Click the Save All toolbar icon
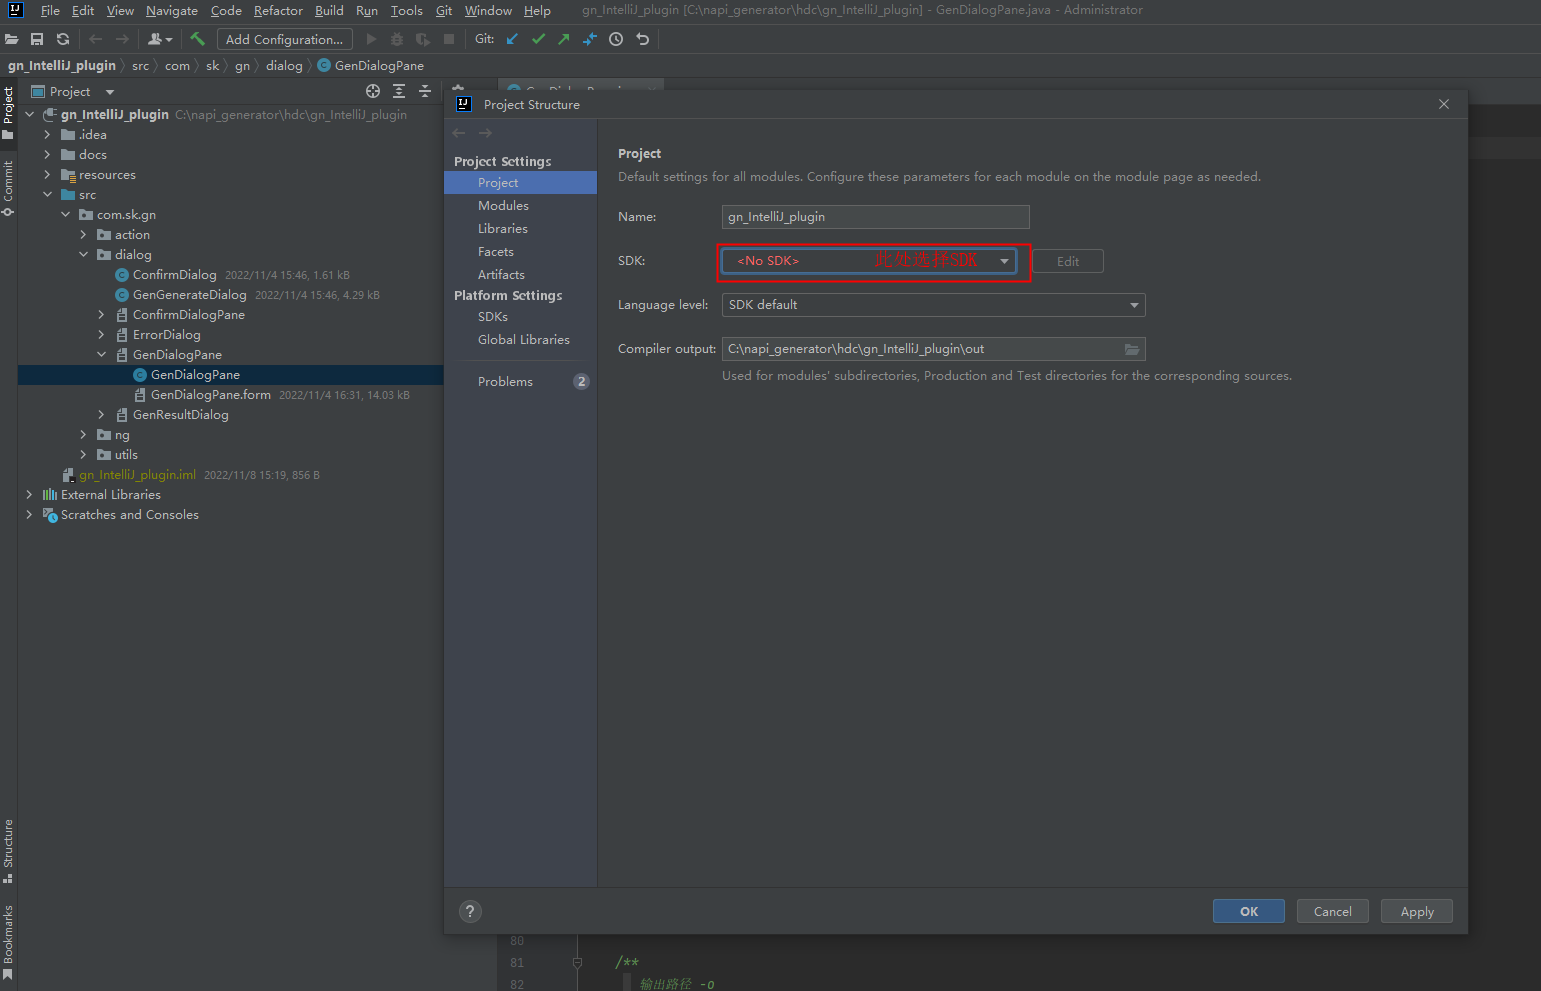The image size is (1541, 991). tap(37, 39)
